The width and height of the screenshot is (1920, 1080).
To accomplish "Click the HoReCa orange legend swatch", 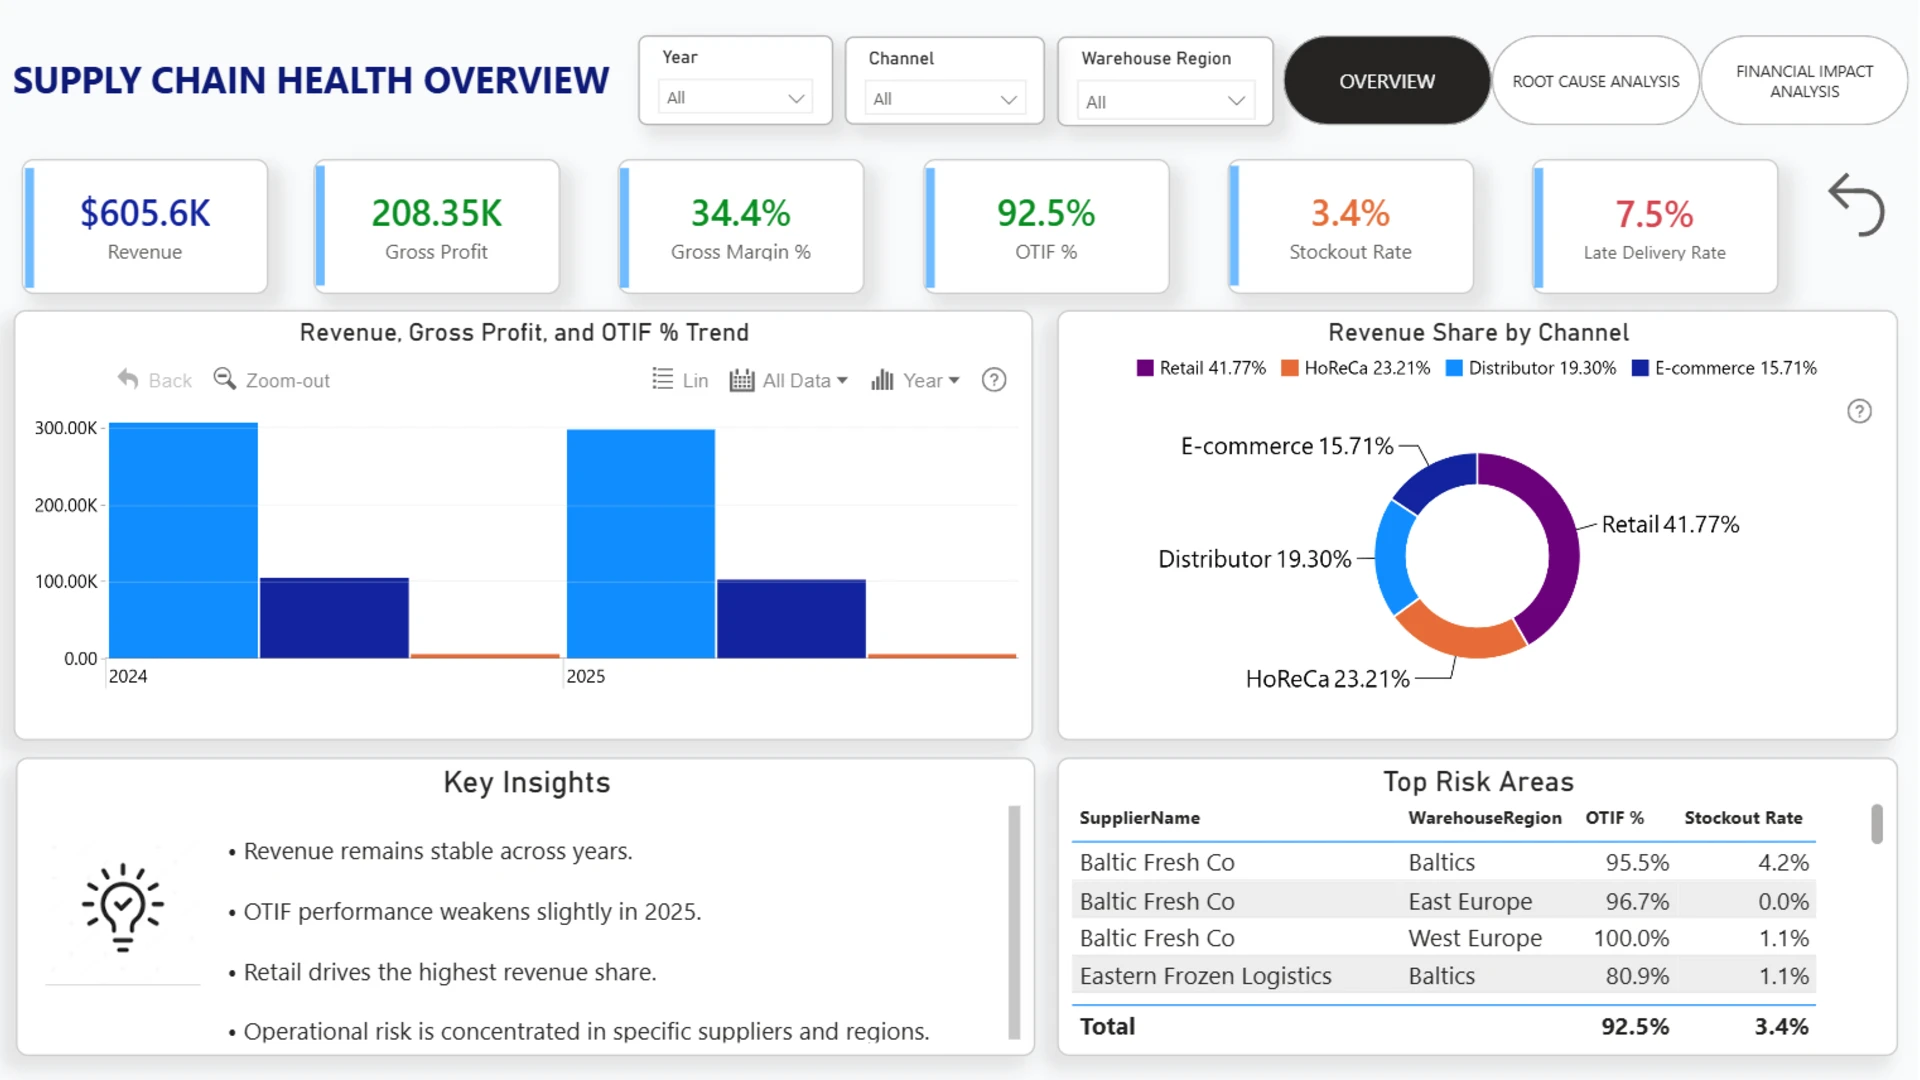I will pos(1290,368).
